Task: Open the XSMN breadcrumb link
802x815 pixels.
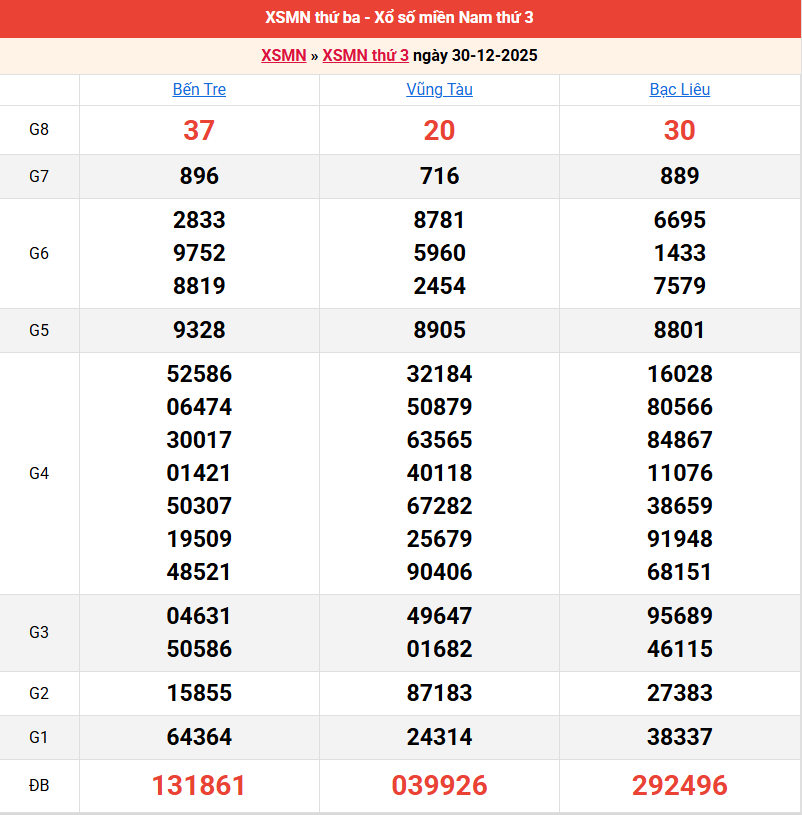Action: click(x=283, y=56)
